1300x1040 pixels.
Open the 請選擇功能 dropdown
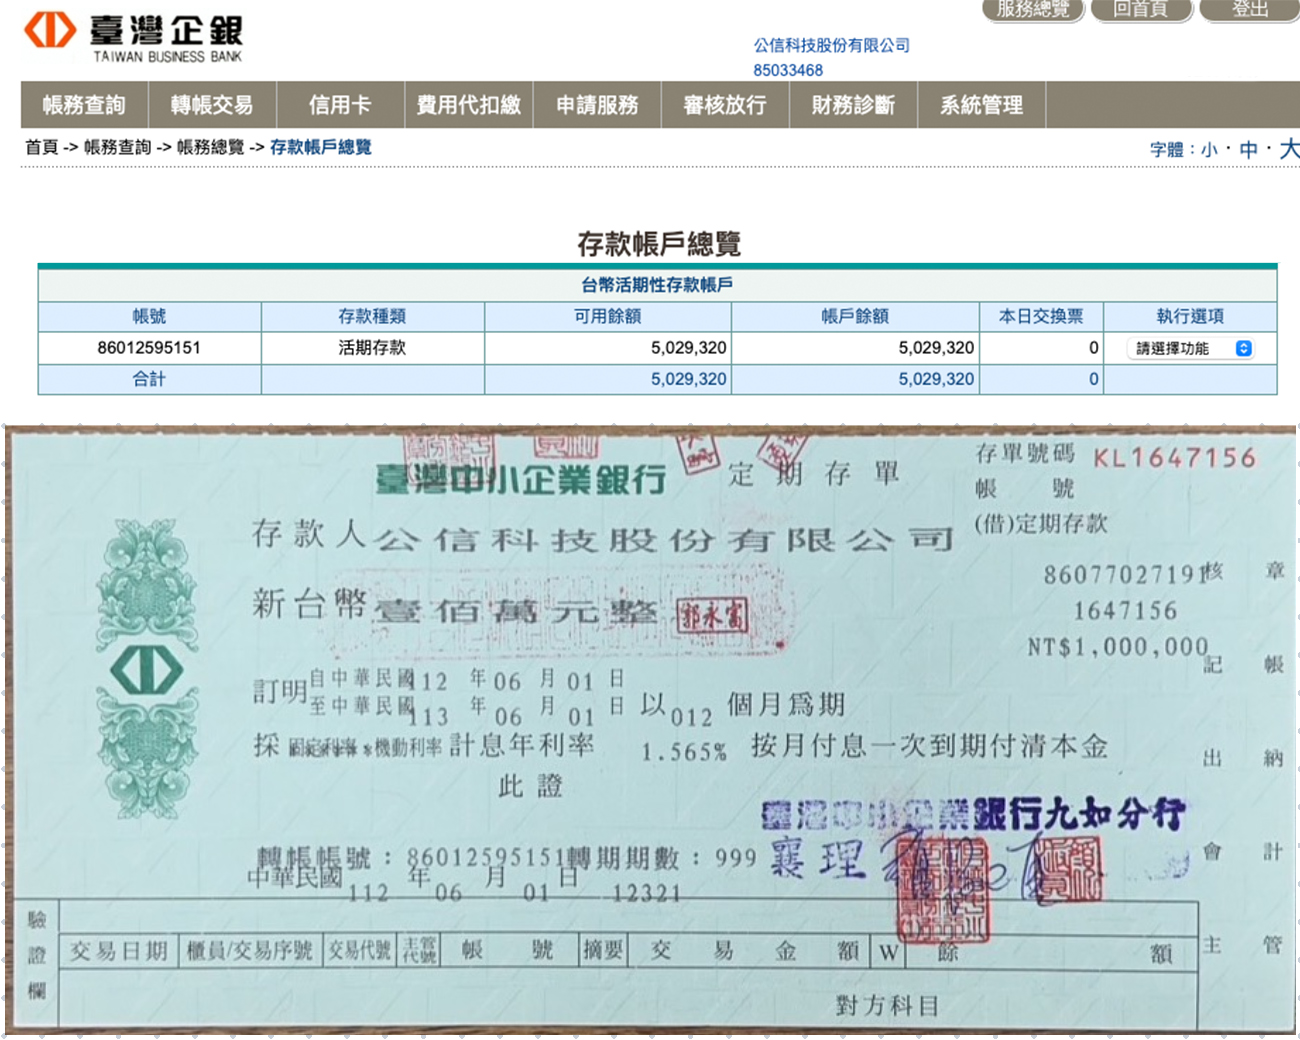(1190, 348)
